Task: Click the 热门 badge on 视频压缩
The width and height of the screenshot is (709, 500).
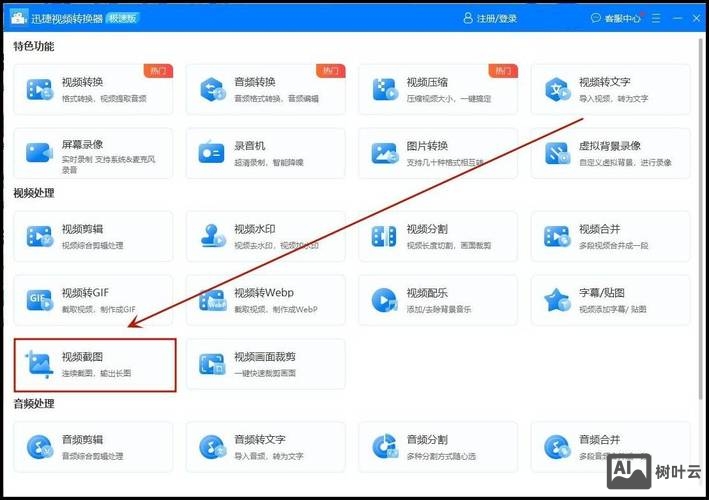Action: click(x=503, y=71)
